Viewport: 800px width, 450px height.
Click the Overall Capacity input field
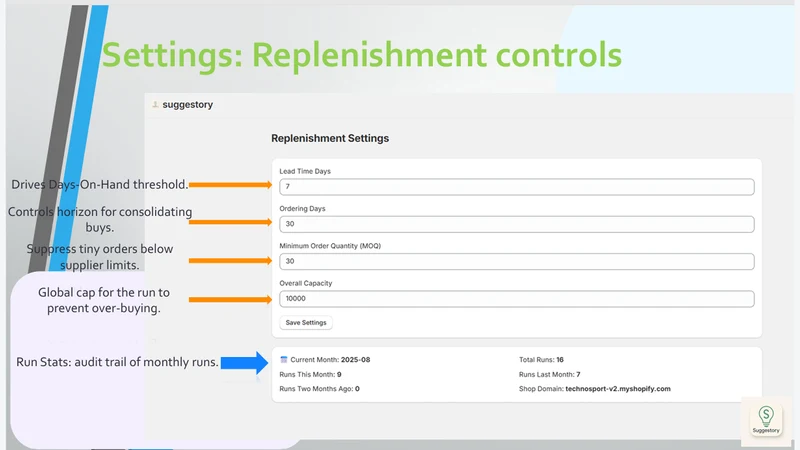[516, 298]
